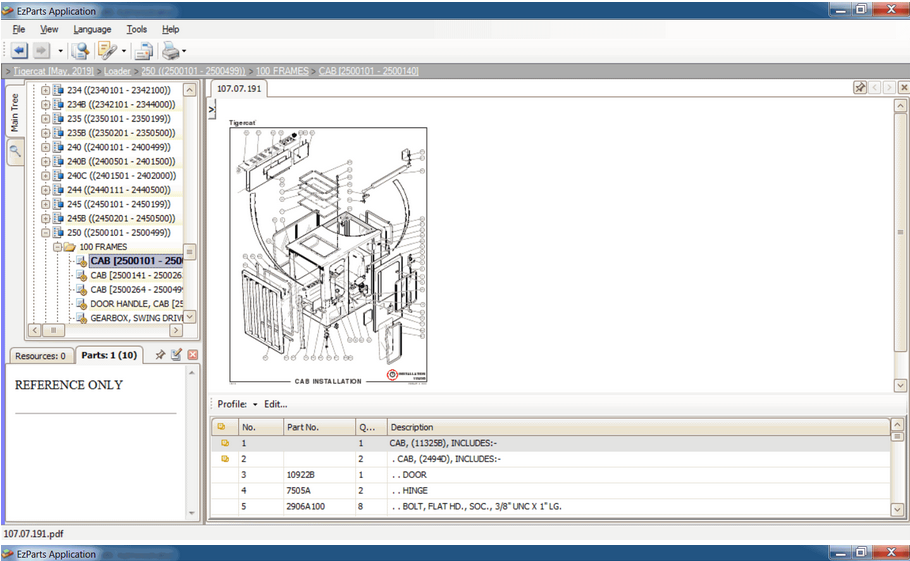Open the dropdown beside the paperclip icon
910x561 pixels.
124,51
